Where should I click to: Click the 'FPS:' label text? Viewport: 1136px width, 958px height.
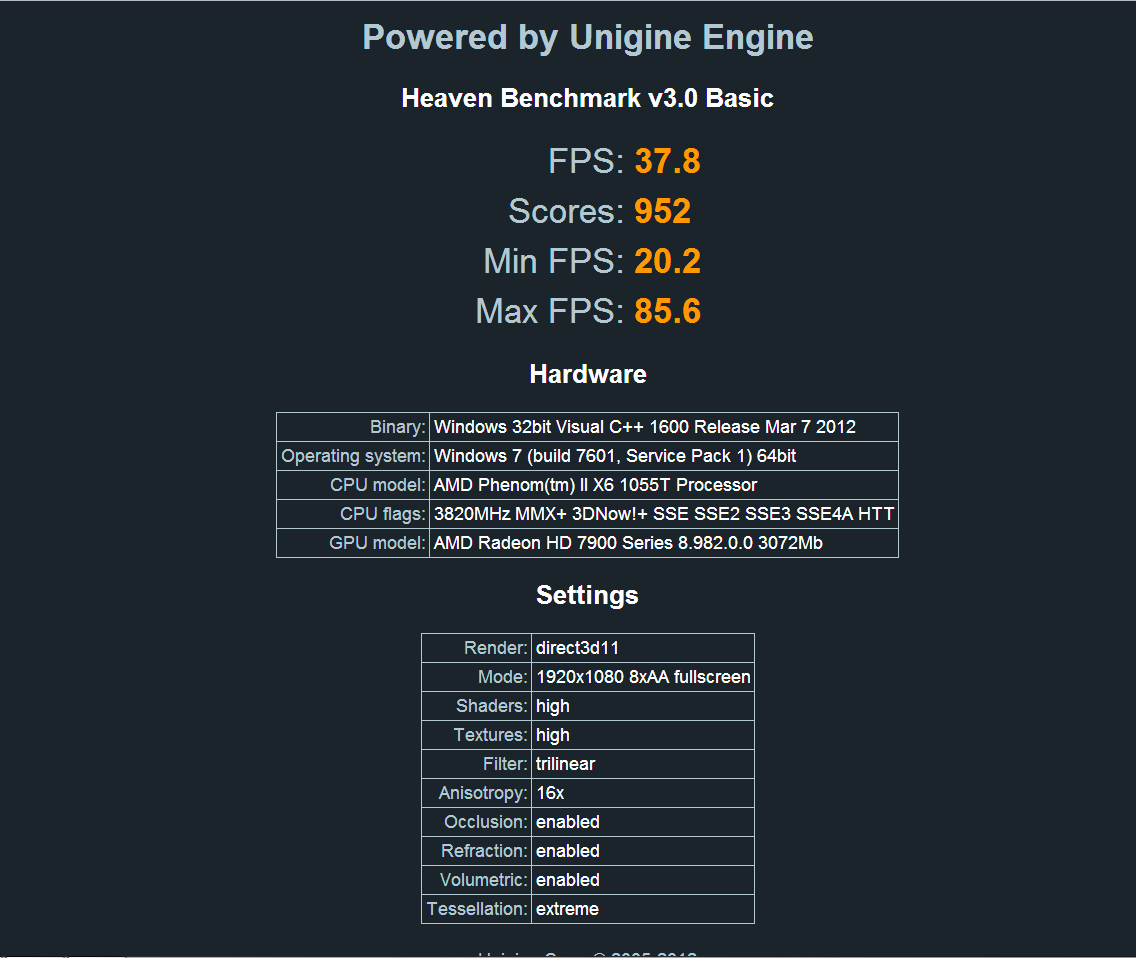click(x=585, y=161)
